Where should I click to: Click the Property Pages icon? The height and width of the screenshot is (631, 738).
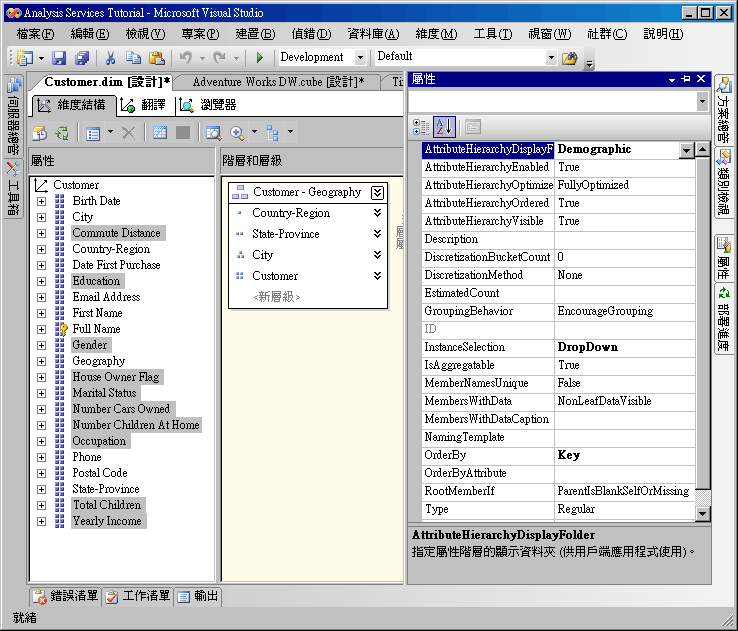(x=473, y=127)
